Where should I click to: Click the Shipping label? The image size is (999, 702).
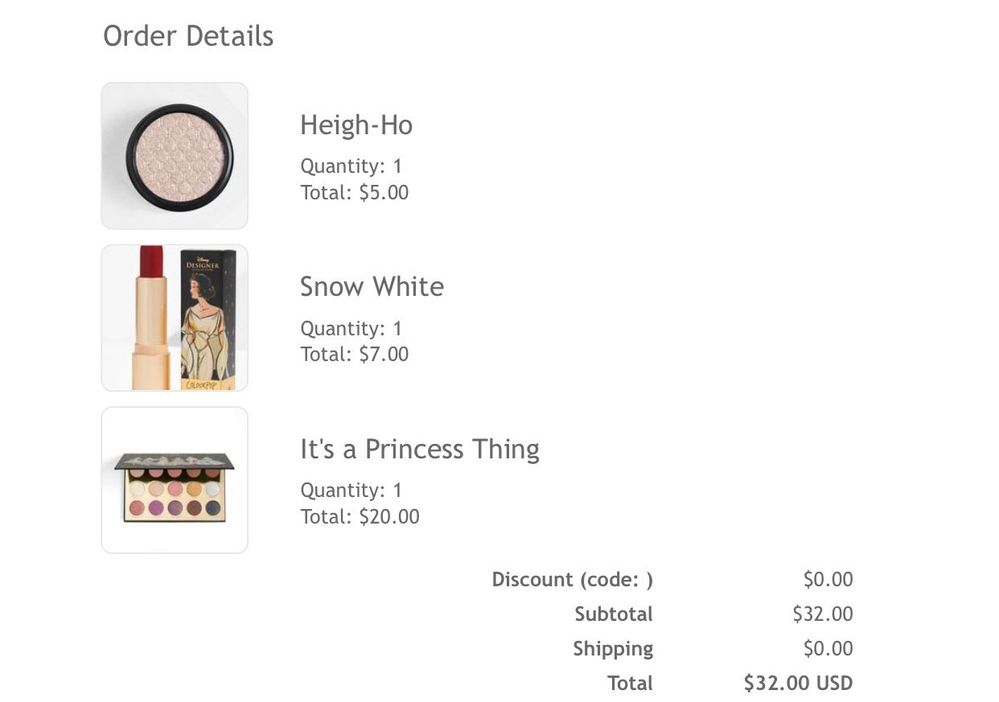point(613,649)
